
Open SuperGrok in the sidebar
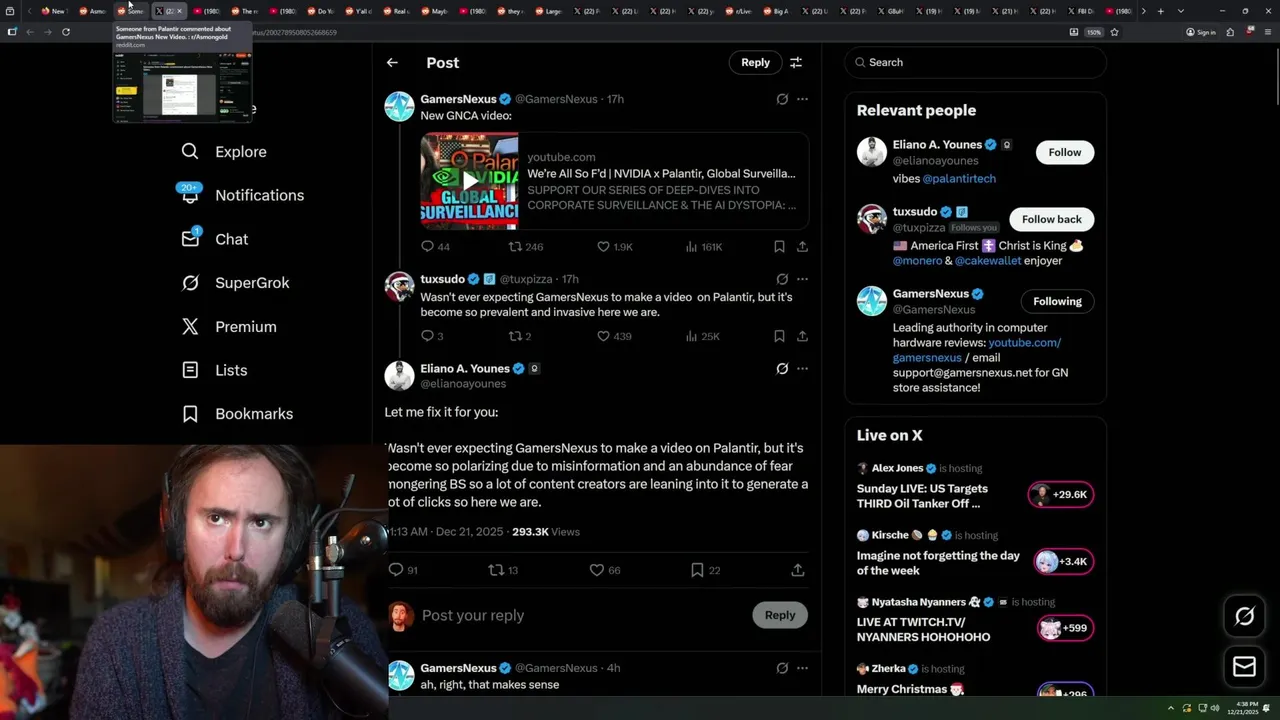235,283
